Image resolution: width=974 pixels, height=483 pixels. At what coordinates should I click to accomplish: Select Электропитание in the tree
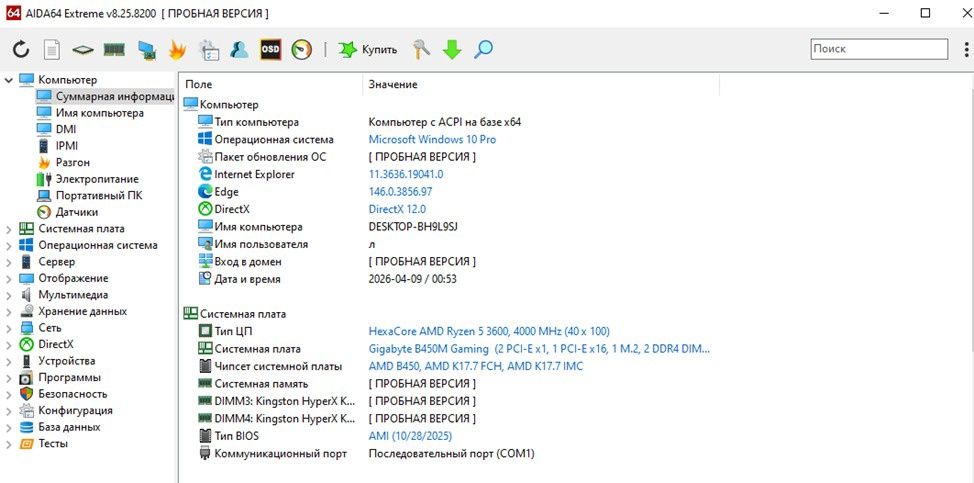88,179
